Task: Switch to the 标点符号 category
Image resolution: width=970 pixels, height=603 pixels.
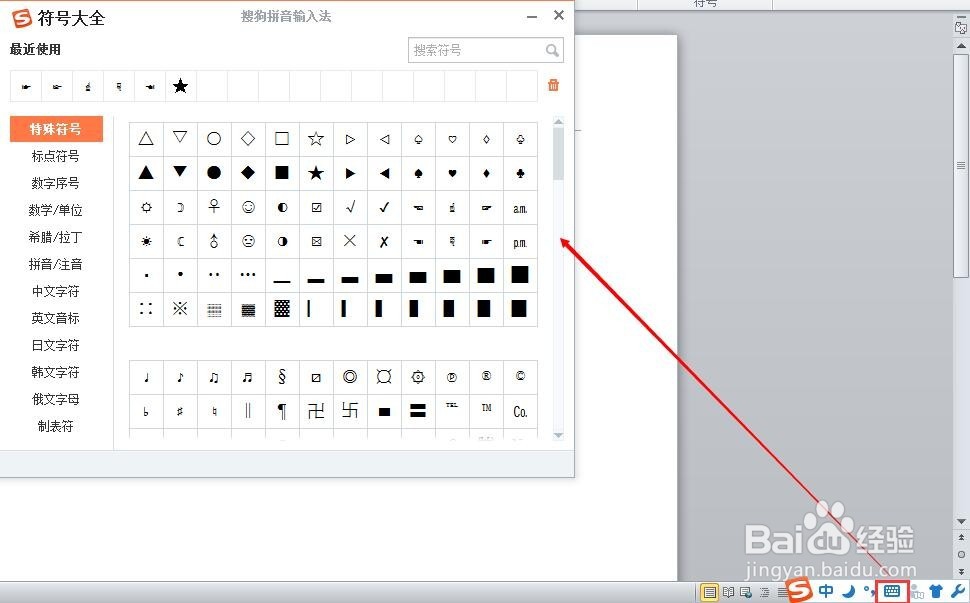Action: coord(55,155)
